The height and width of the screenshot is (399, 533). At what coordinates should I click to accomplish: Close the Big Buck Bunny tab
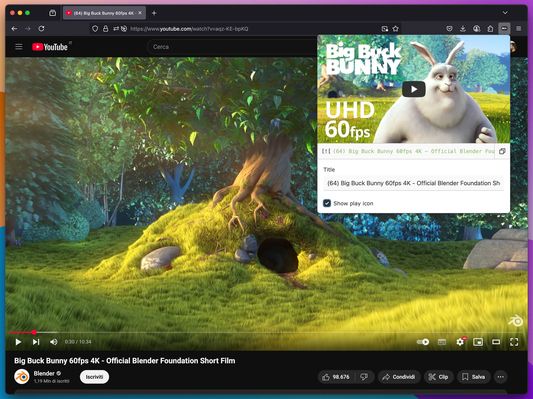click(140, 13)
